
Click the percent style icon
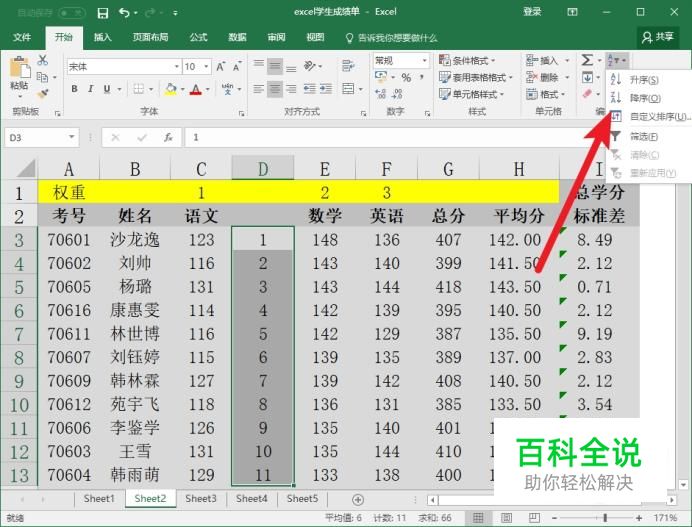[406, 78]
